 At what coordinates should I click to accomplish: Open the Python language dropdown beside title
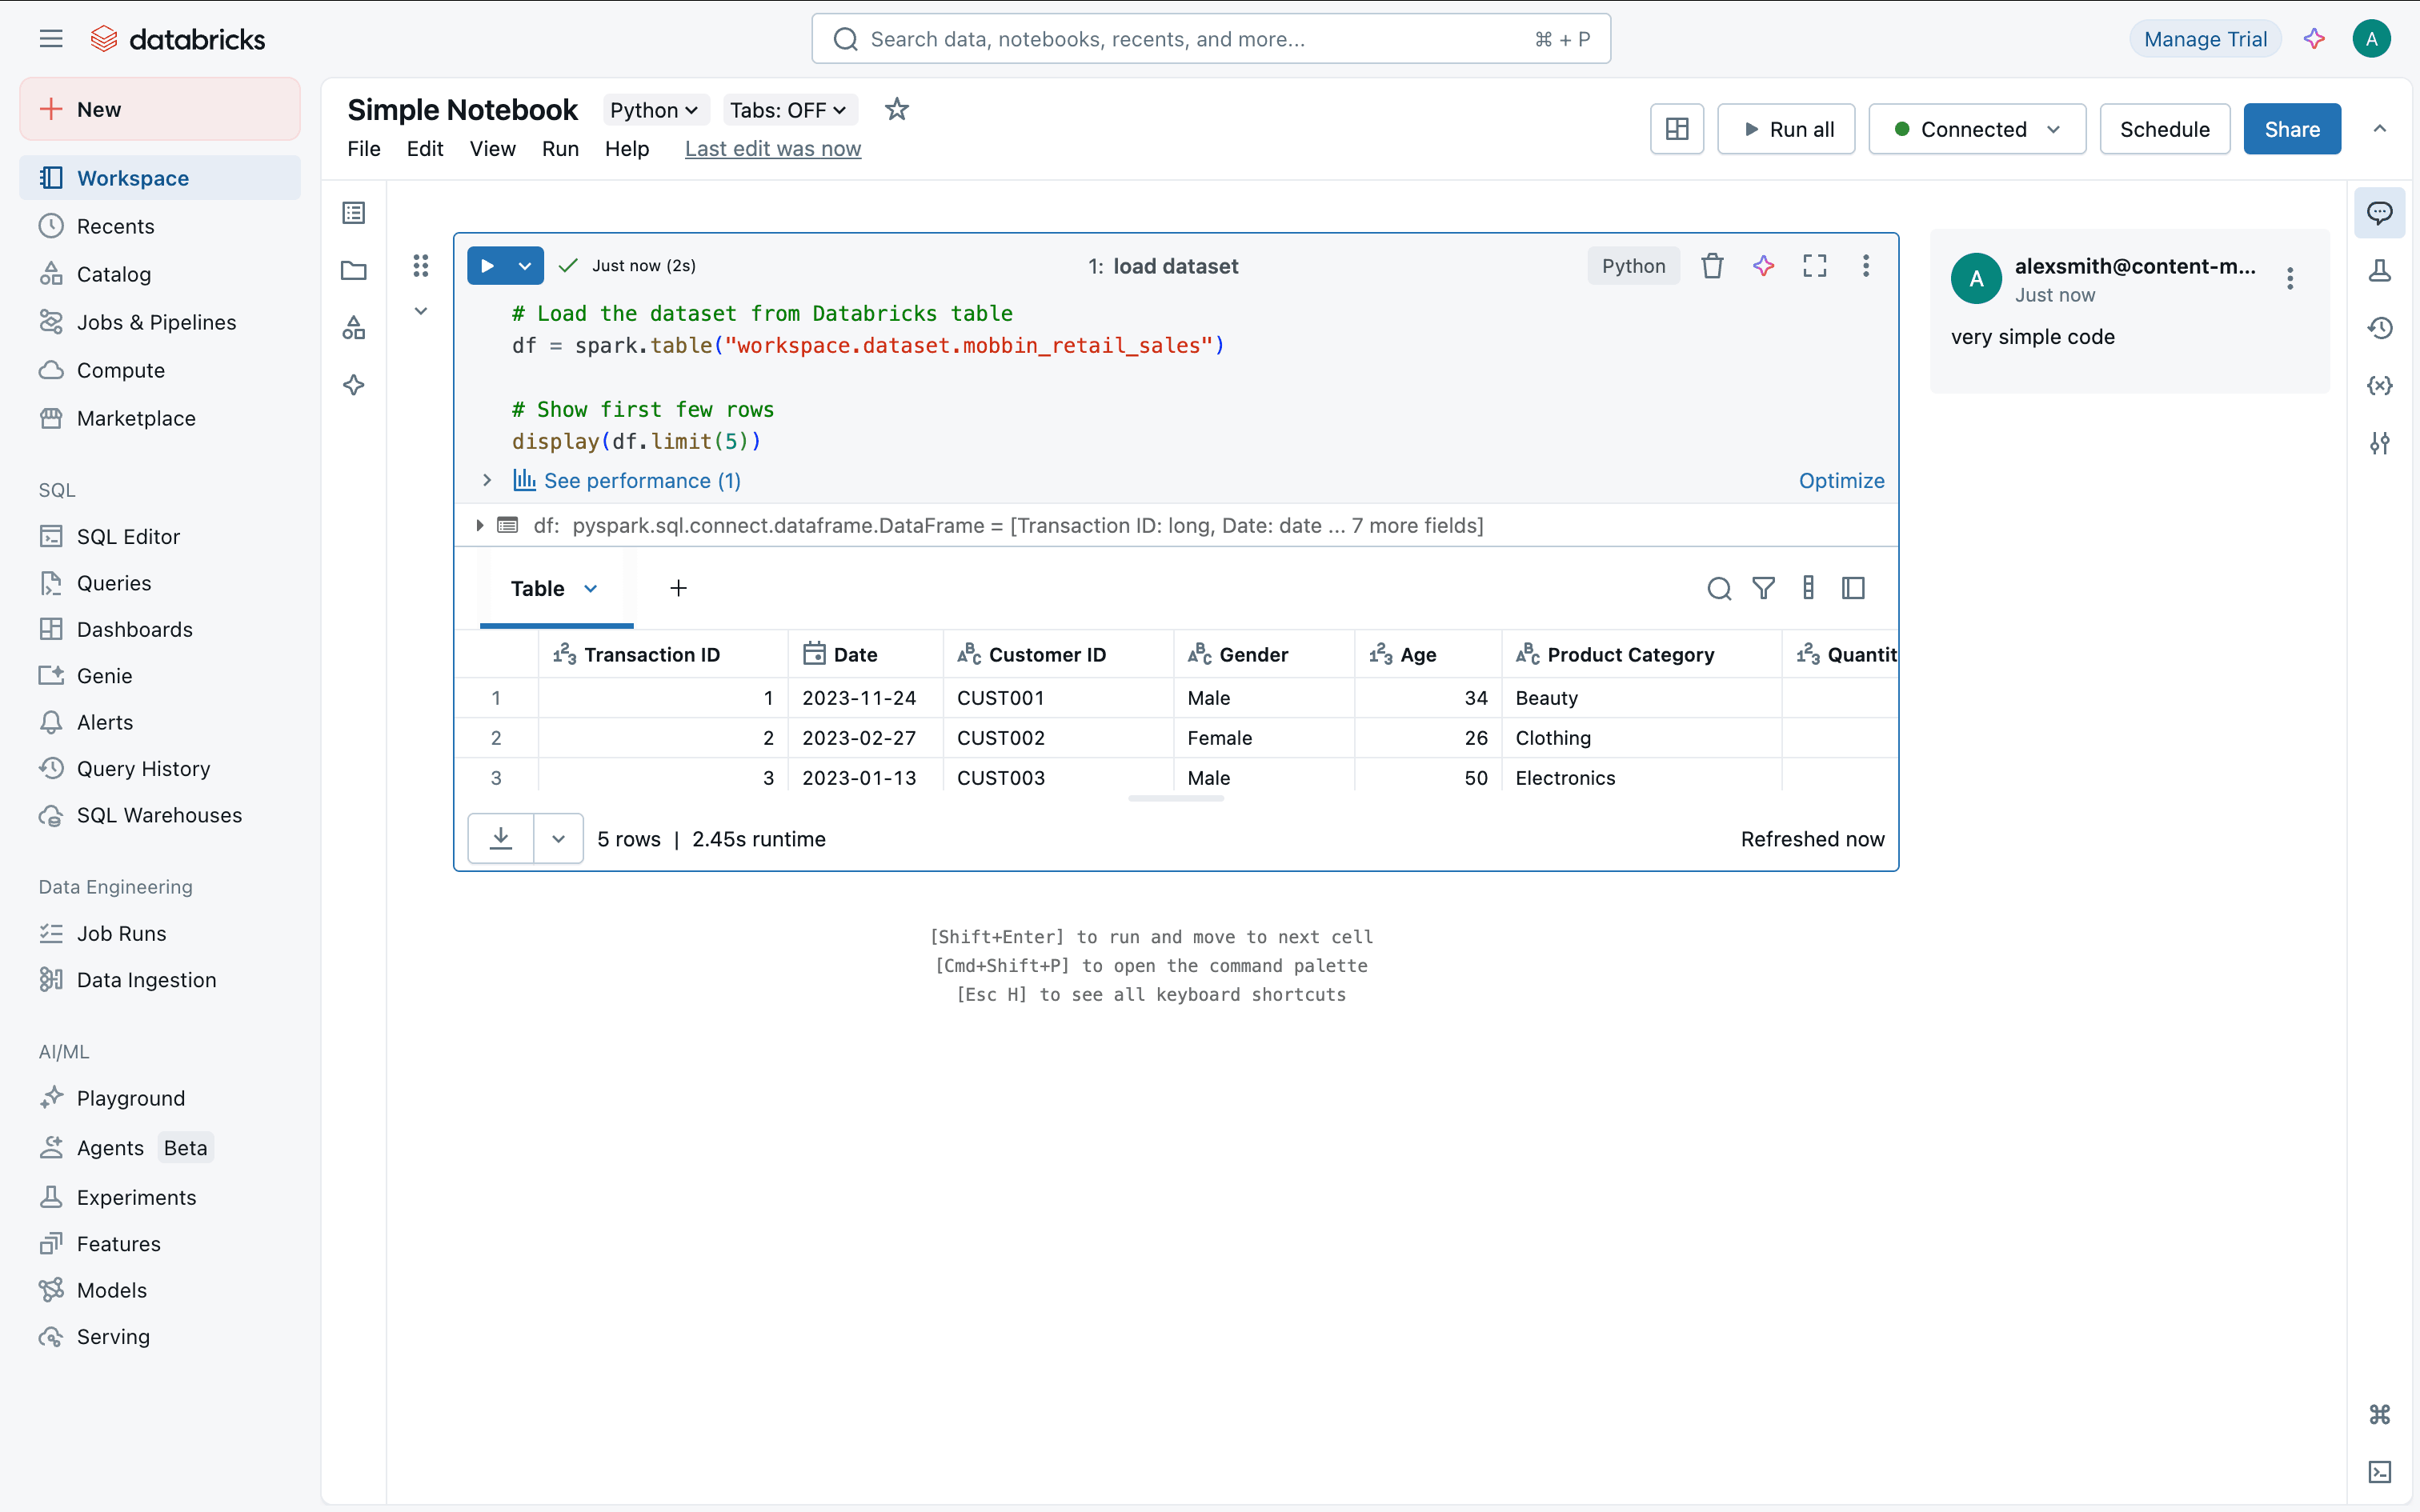click(654, 110)
